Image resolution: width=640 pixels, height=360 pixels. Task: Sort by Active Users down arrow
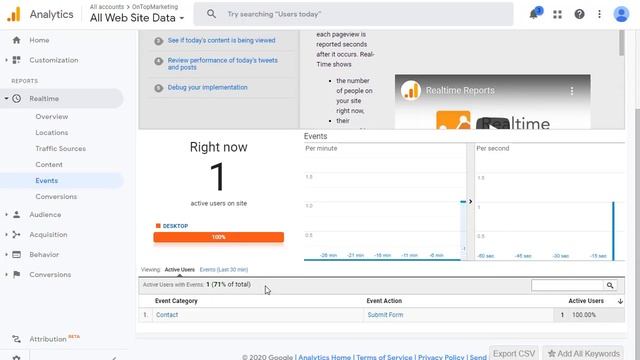[620, 301]
